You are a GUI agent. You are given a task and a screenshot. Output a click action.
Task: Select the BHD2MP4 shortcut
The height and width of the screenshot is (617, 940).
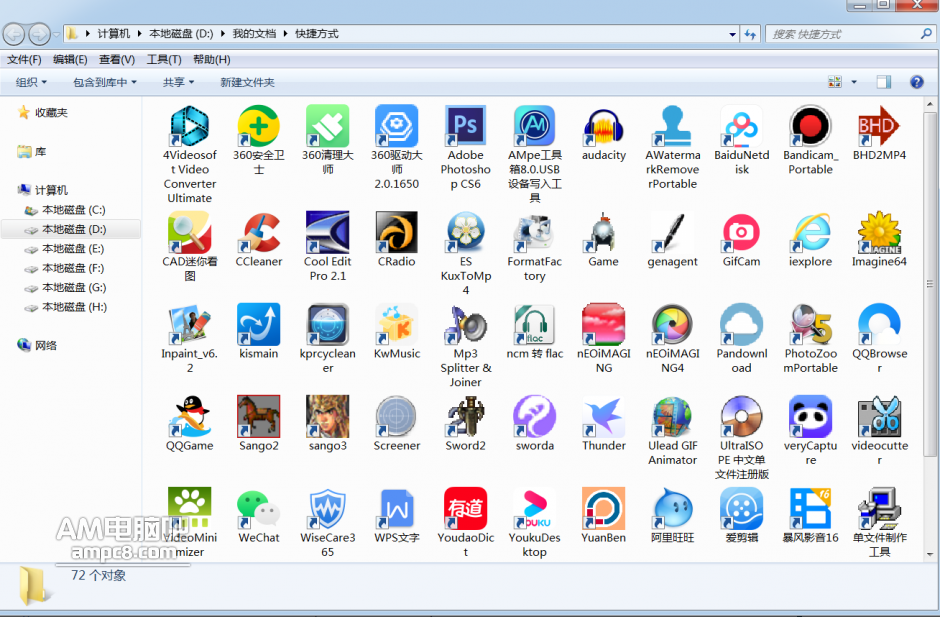click(x=879, y=126)
